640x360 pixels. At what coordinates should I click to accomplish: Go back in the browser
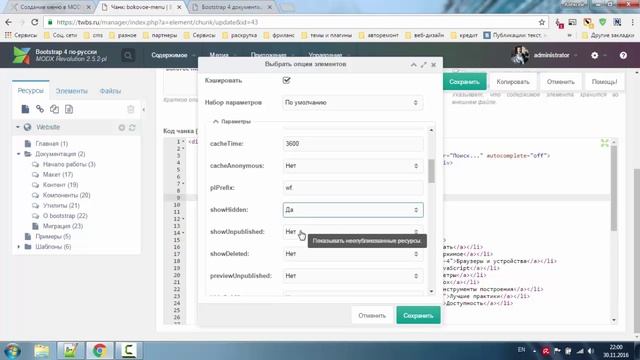click(9, 22)
